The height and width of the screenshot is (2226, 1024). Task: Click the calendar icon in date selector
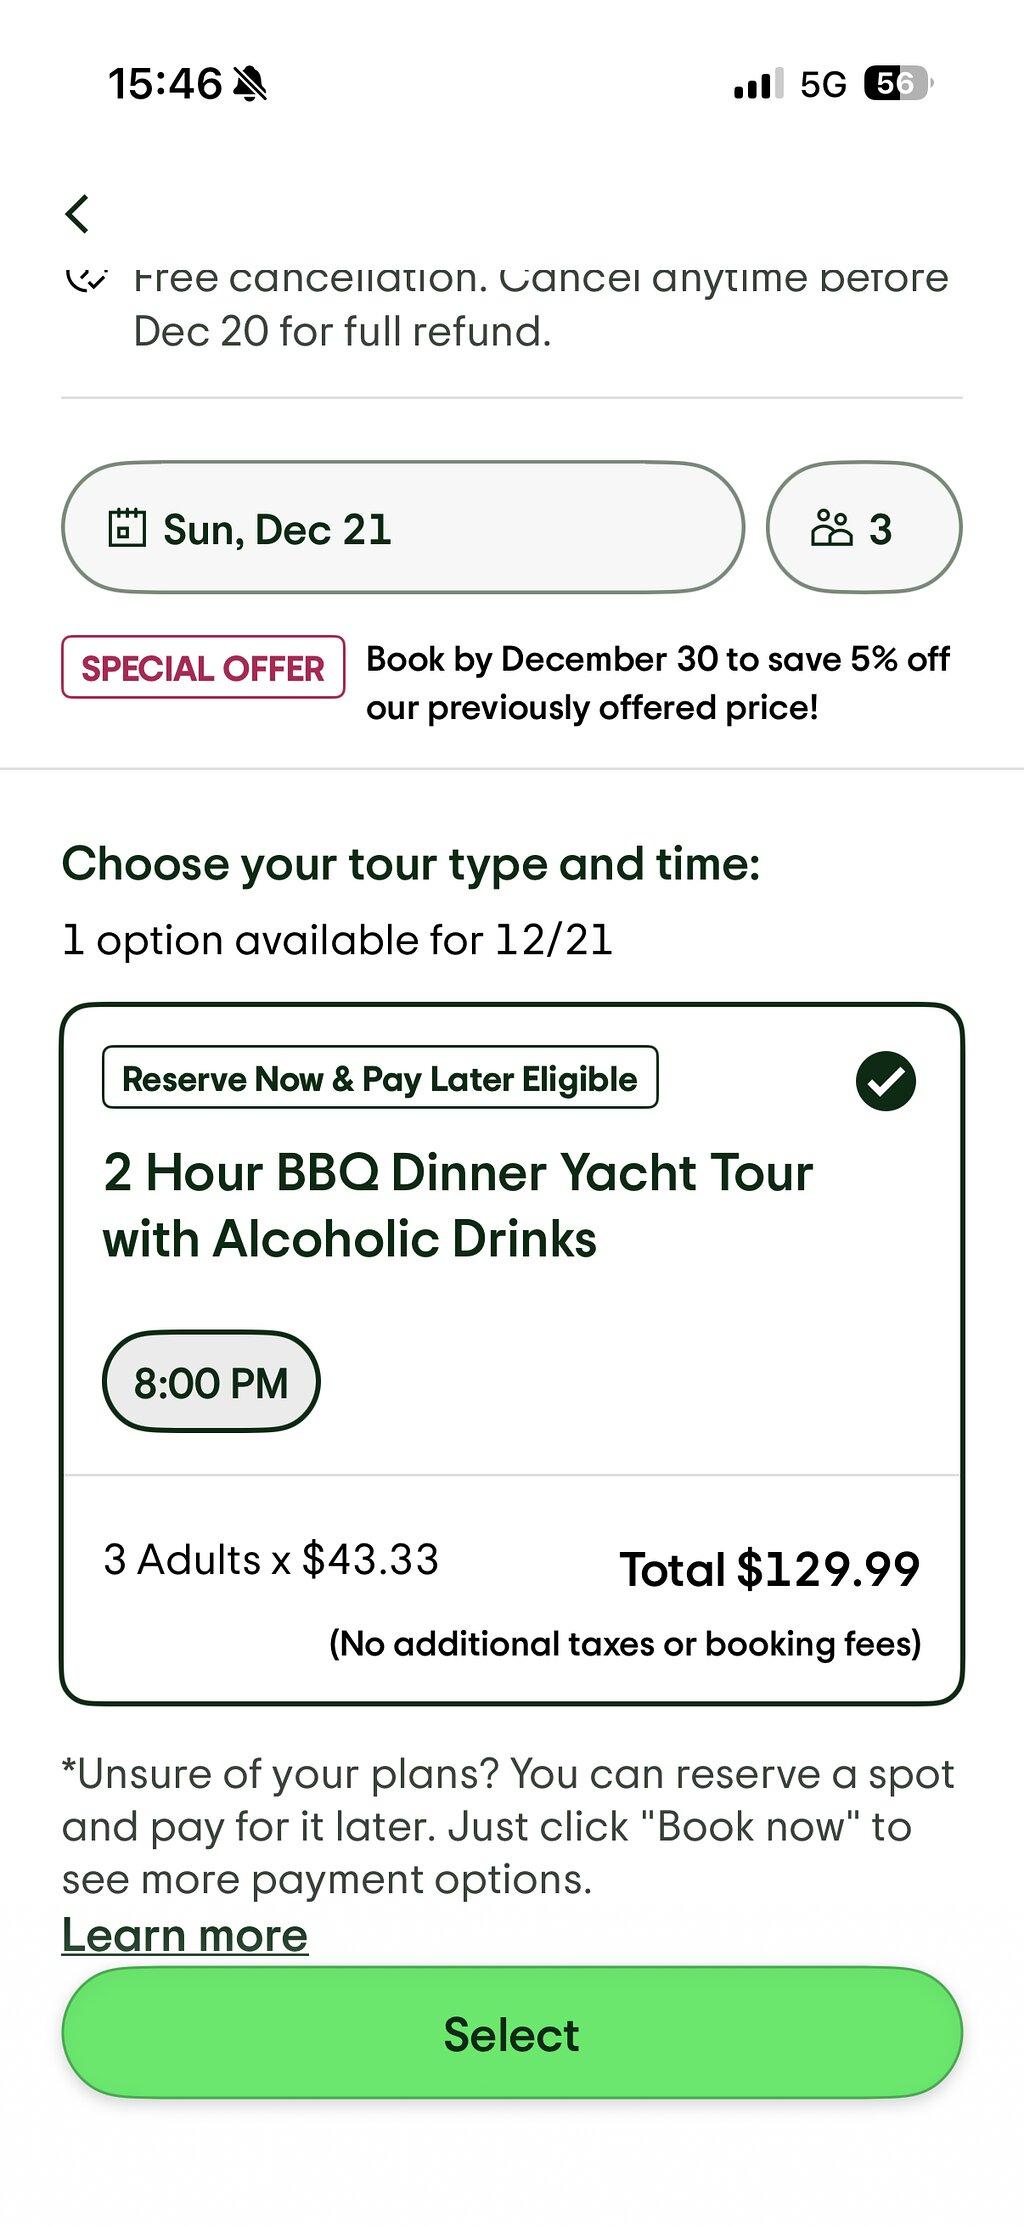(x=127, y=527)
